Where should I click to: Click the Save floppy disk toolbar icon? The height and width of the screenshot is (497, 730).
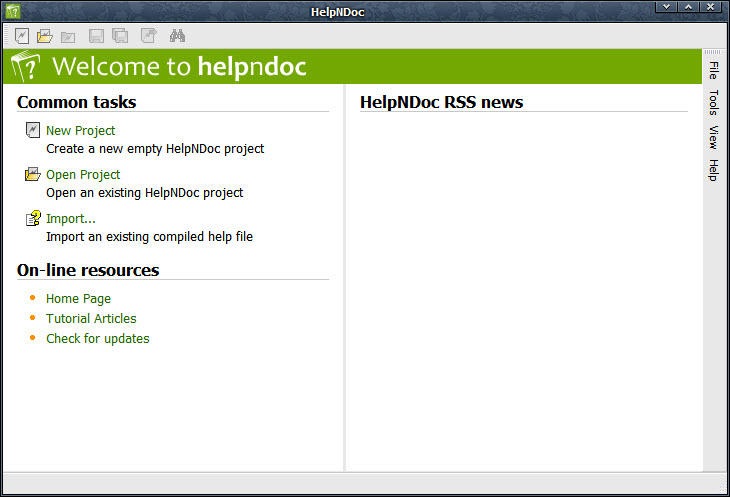[x=97, y=36]
